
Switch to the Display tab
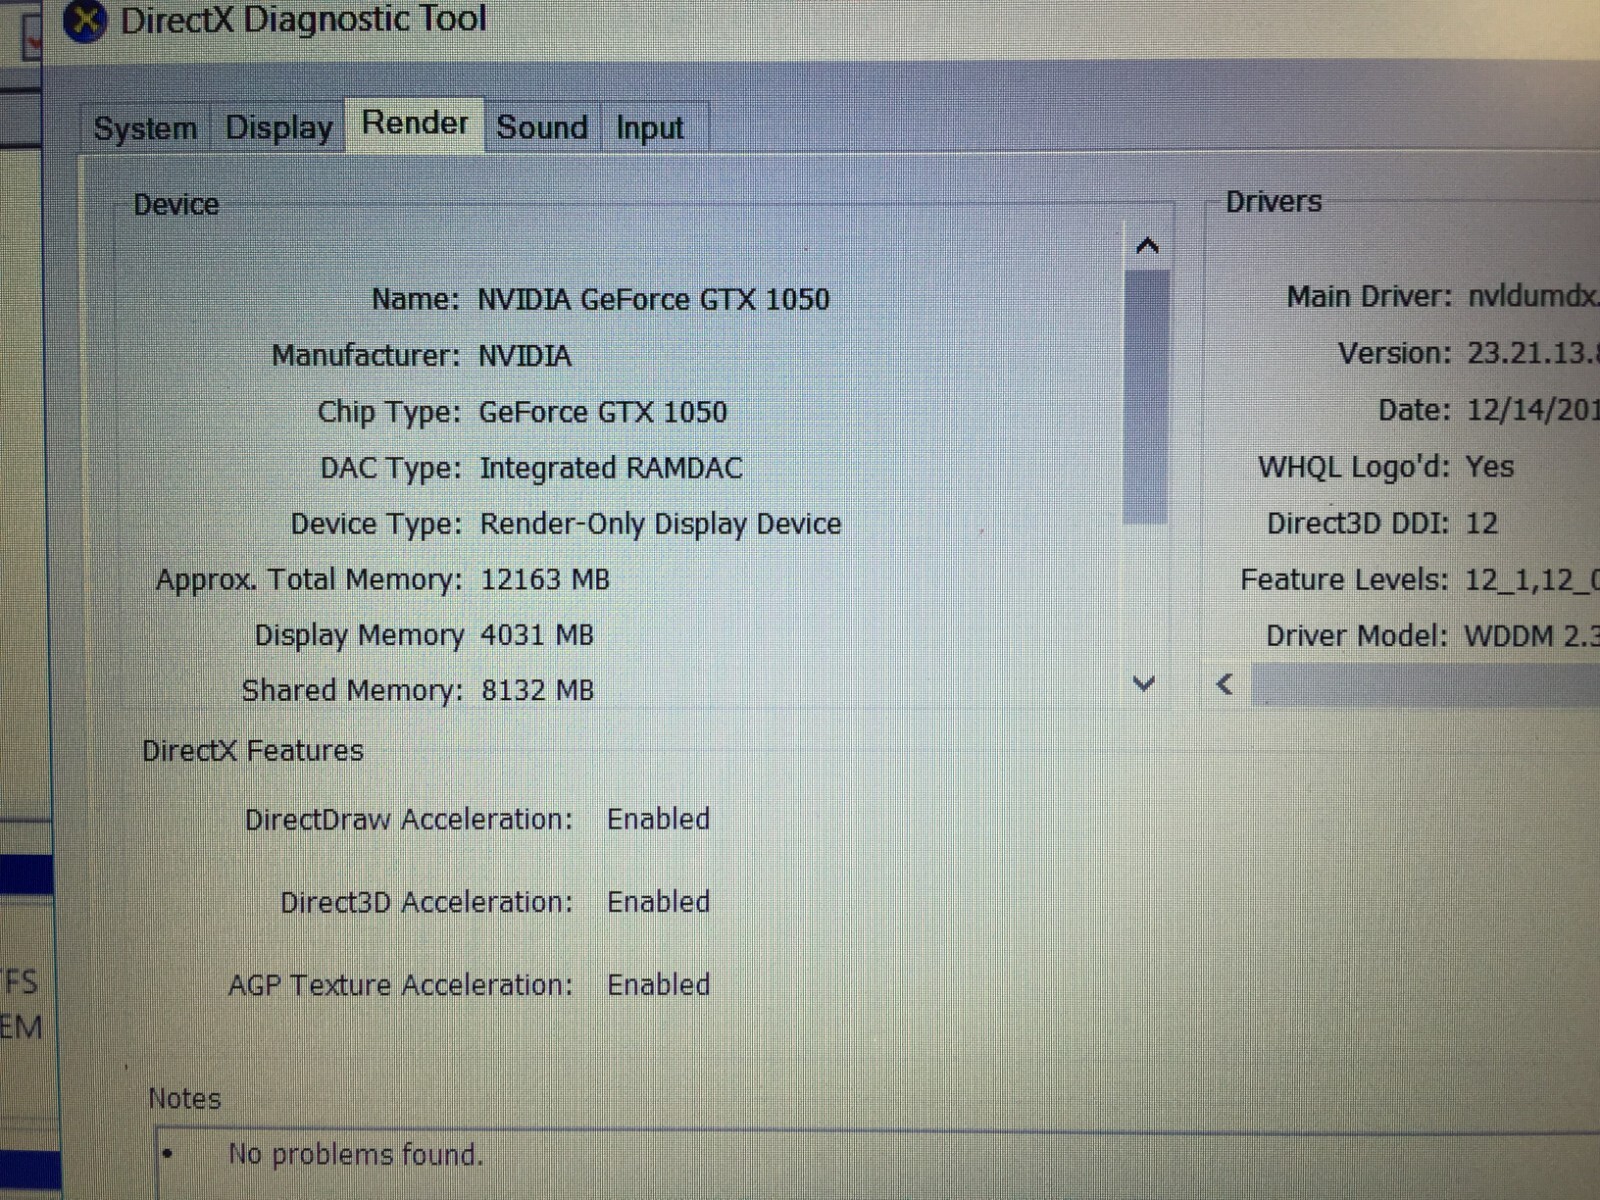click(278, 128)
